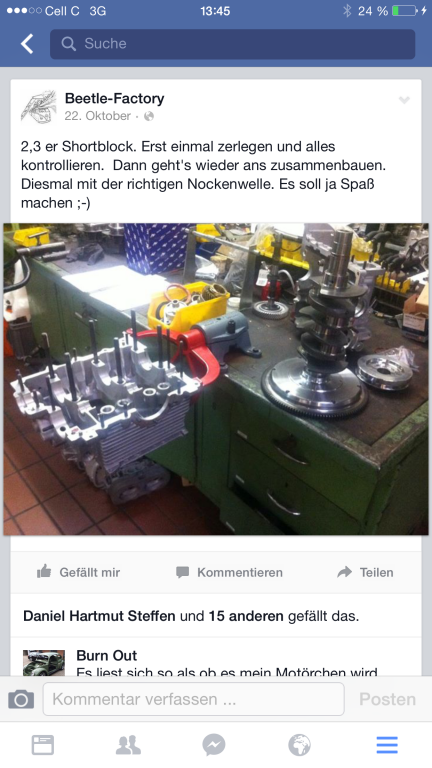Open the post options chevron
432x768 pixels.
[404, 100]
